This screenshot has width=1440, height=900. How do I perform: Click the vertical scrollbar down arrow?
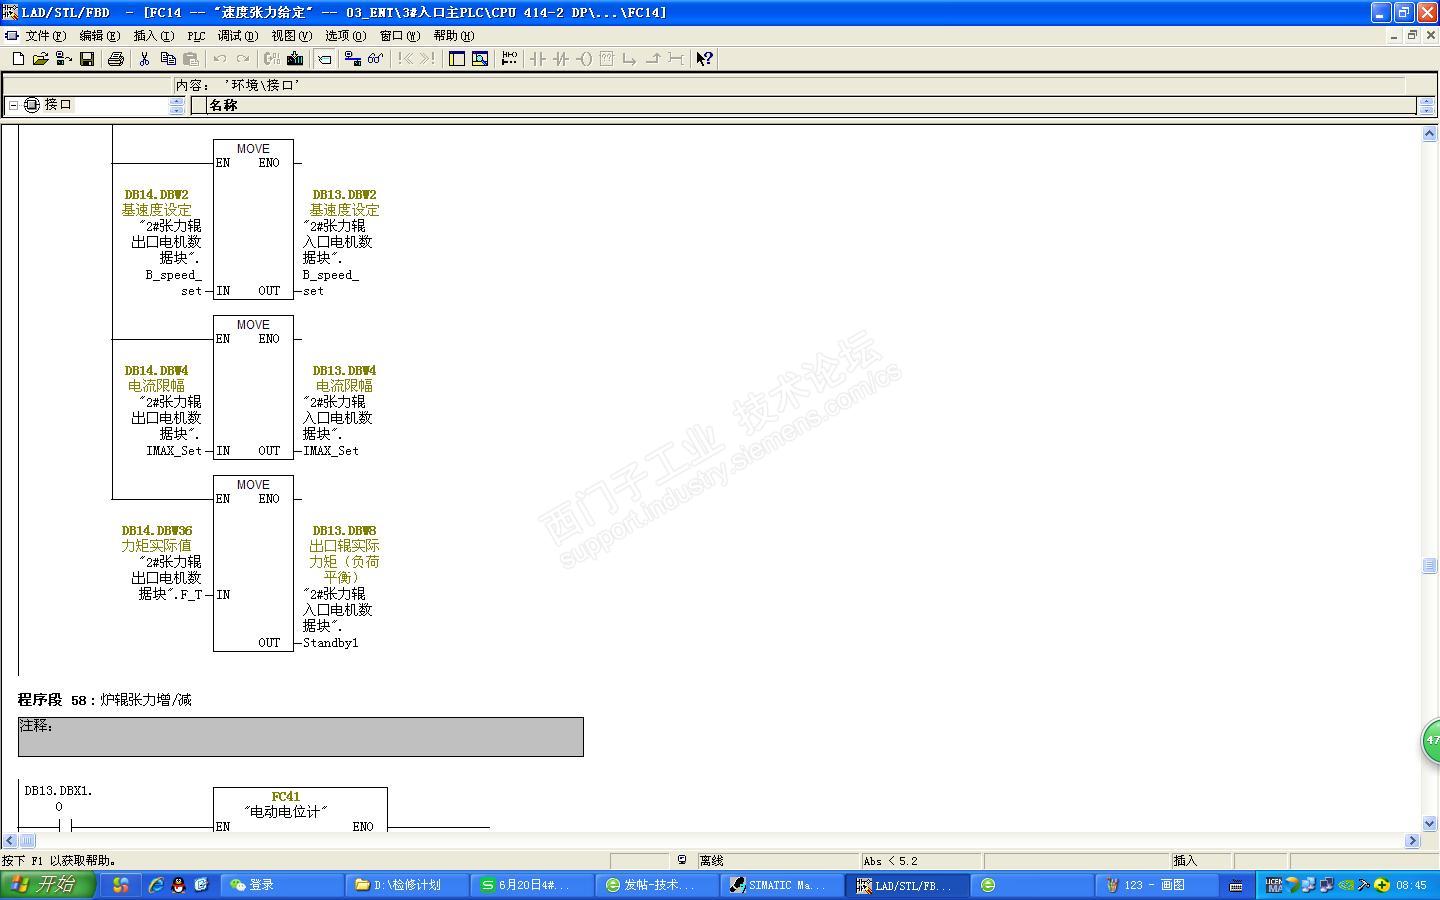(1429, 824)
